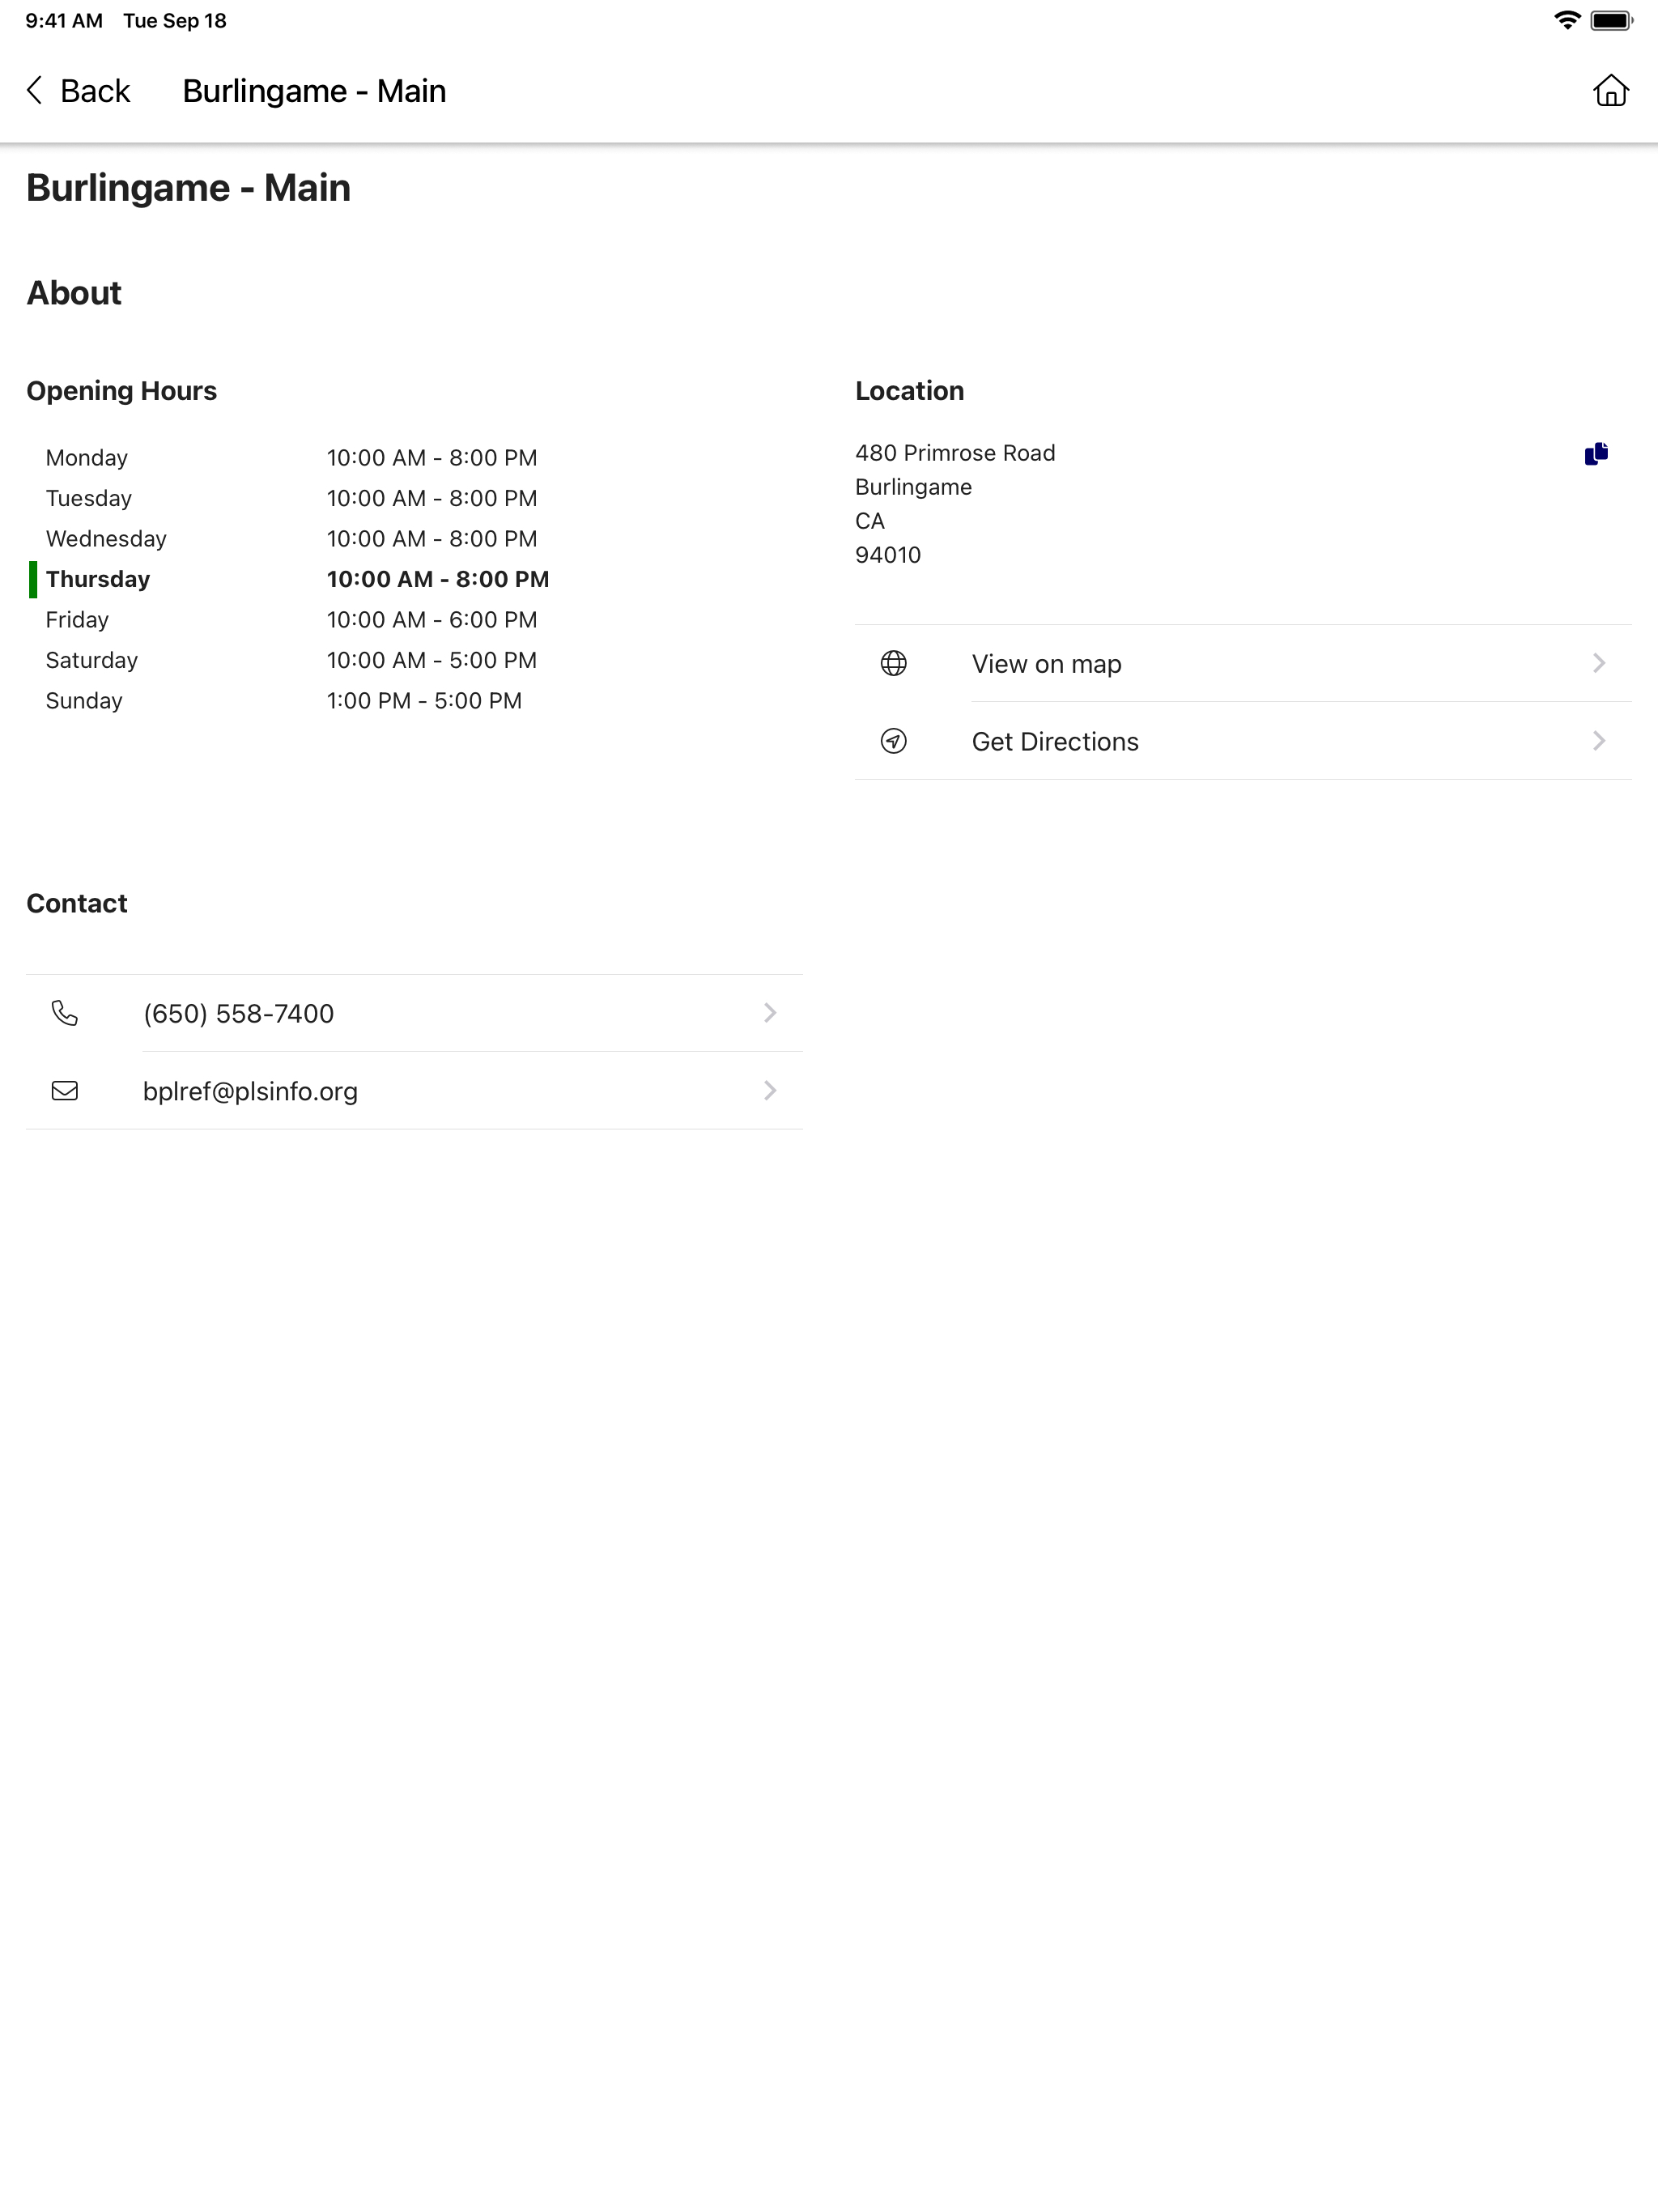Go back using the Back button
The image size is (1658, 2212).
[x=78, y=91]
